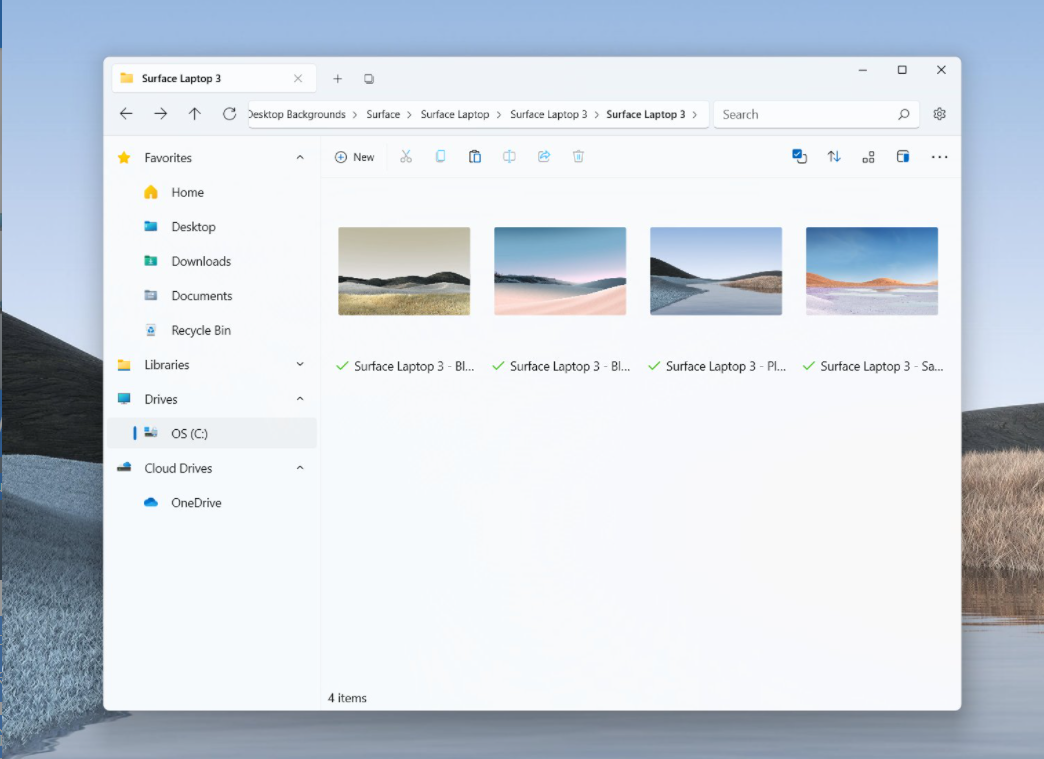Viewport: 1044px width, 759px height.
Task: Select the orange hills blue sky thumbnail
Action: click(872, 271)
